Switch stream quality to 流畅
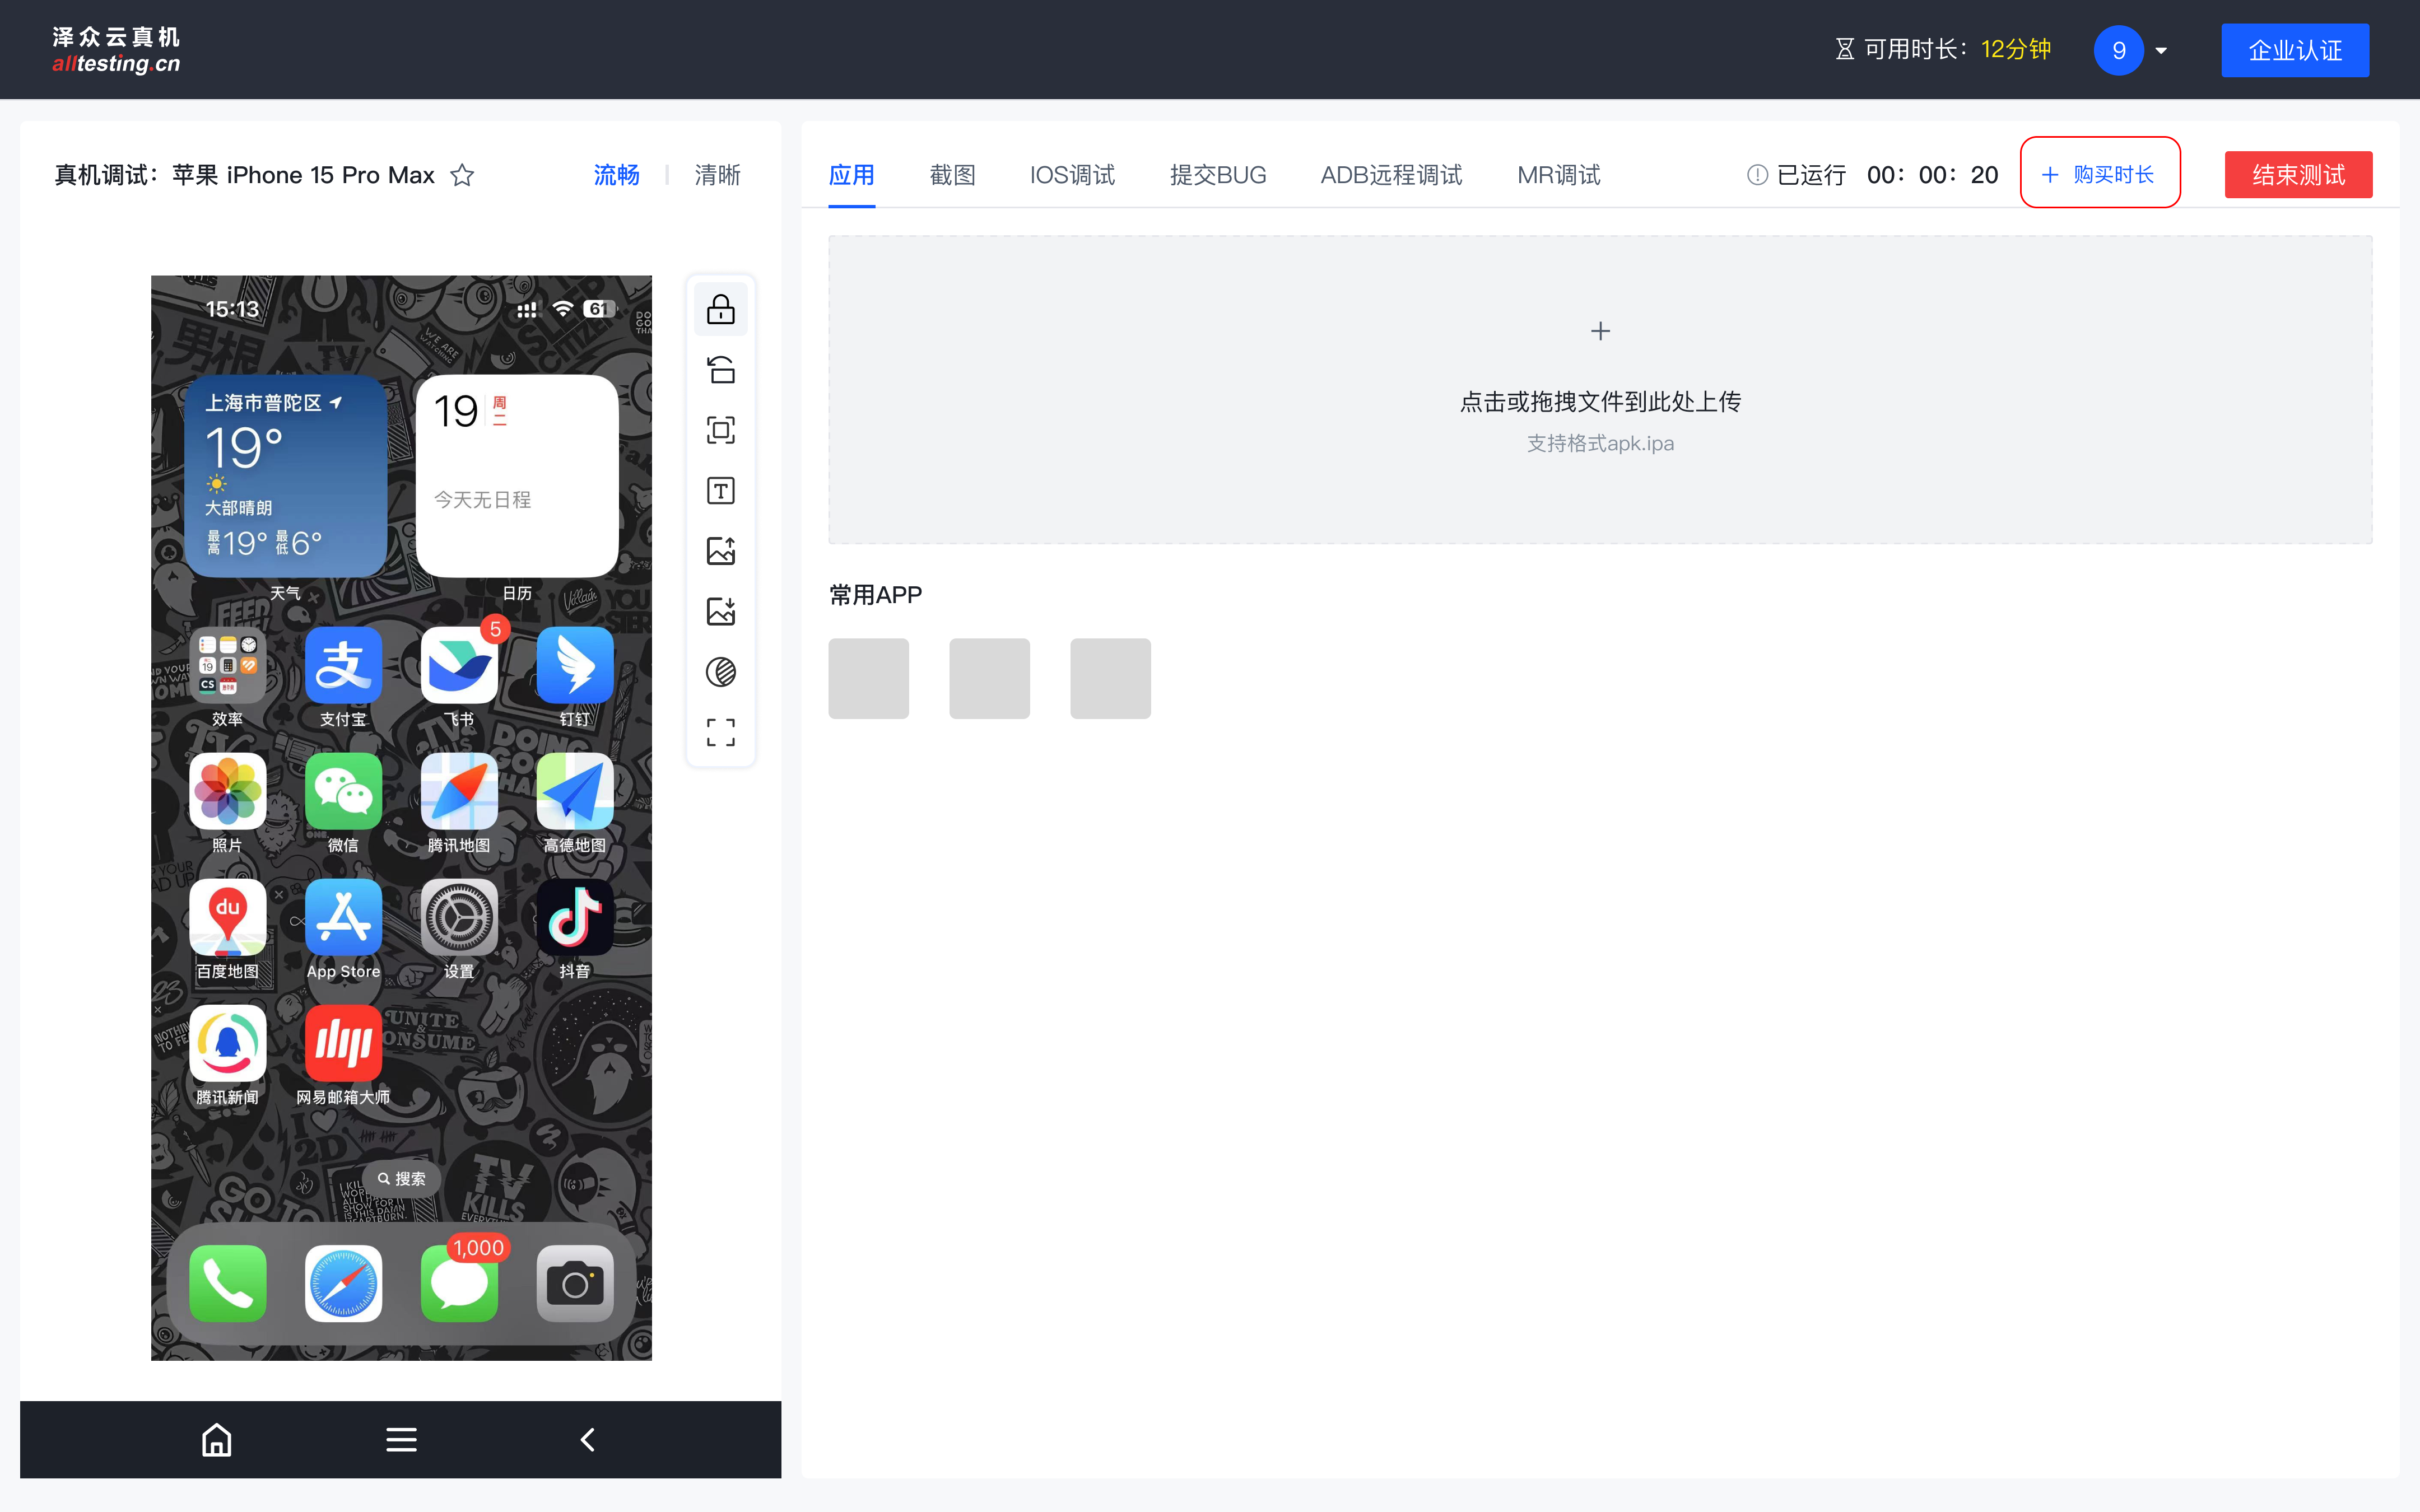The image size is (2420, 1512). tap(616, 175)
